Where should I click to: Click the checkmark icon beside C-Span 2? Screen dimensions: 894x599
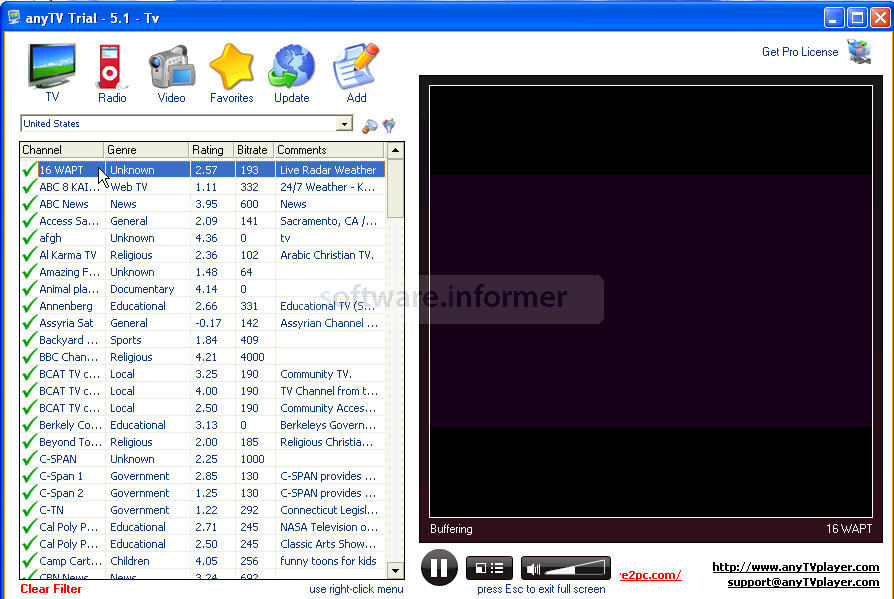click(x=30, y=493)
